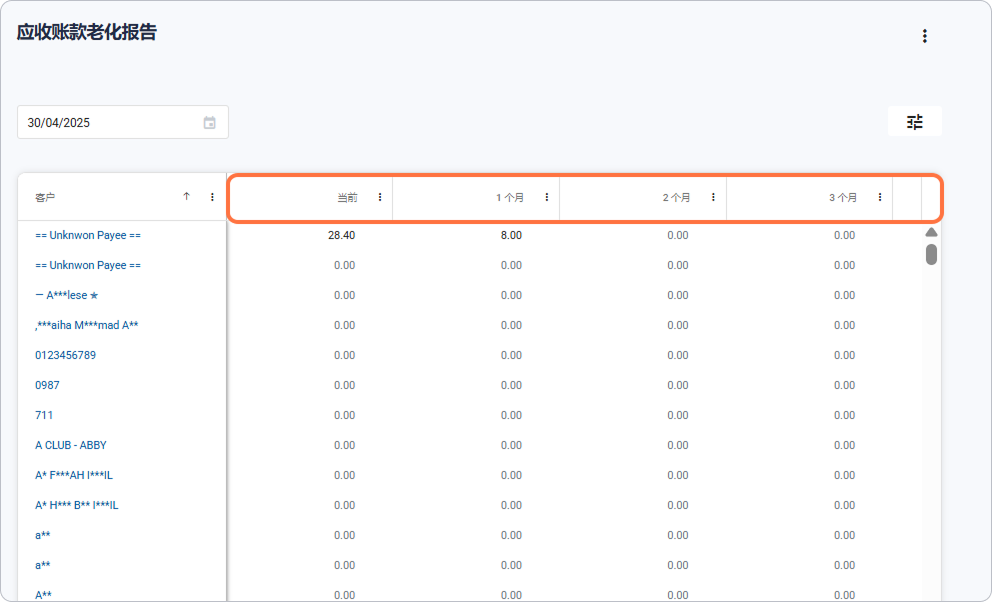The height and width of the screenshot is (602, 992).
Task: Open the filter settings sliders button
Action: 915,121
